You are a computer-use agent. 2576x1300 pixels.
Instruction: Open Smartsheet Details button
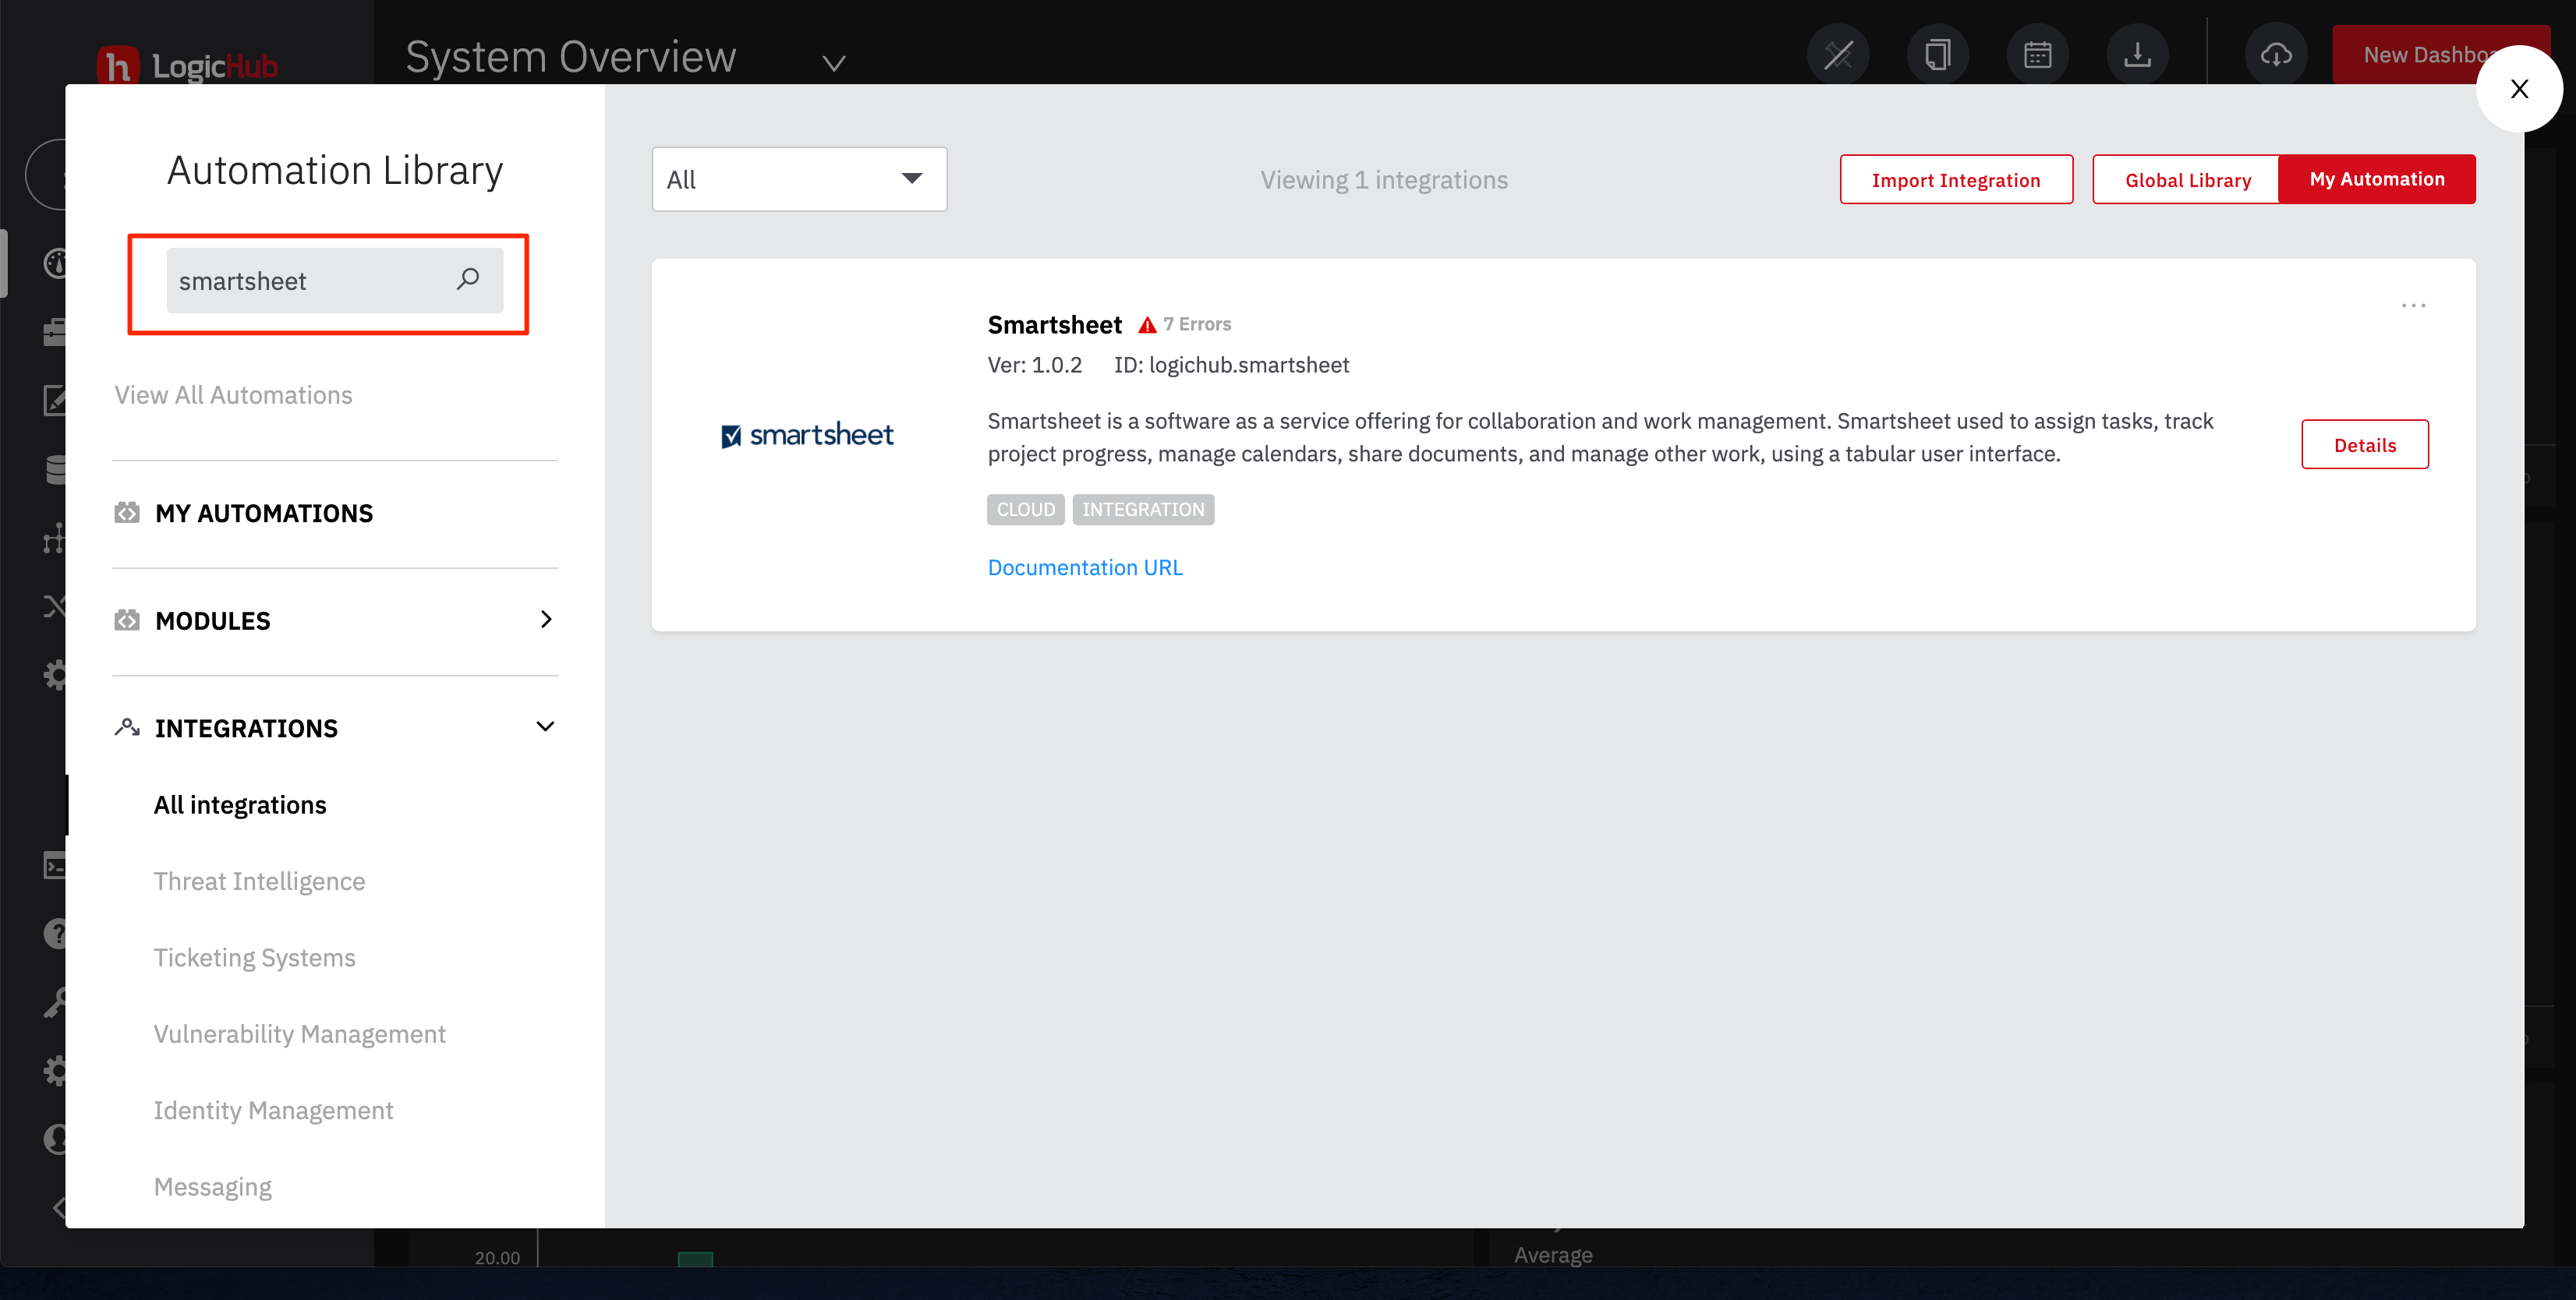click(2365, 444)
